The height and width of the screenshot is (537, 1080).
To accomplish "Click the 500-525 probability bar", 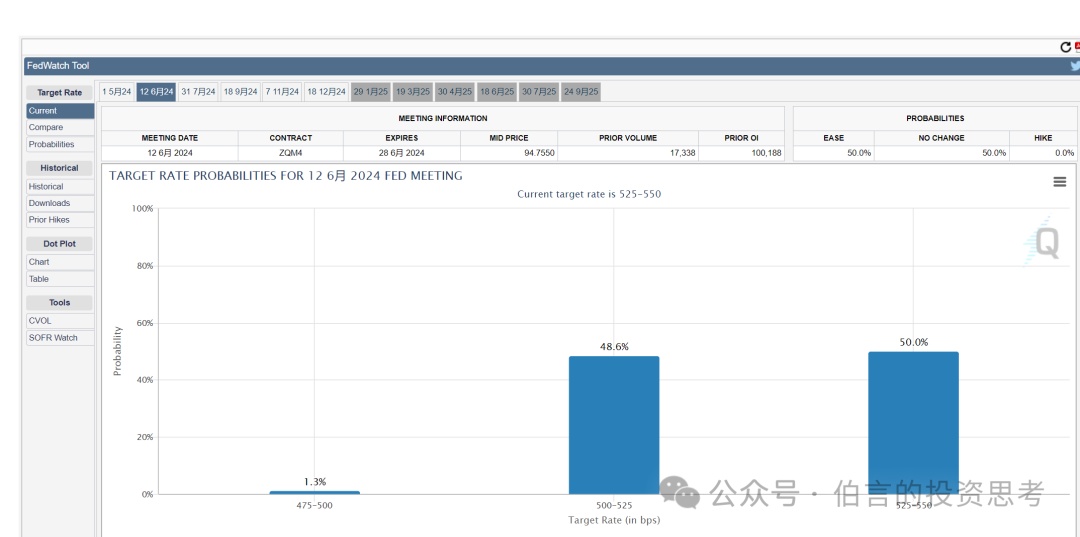I will click(x=613, y=425).
